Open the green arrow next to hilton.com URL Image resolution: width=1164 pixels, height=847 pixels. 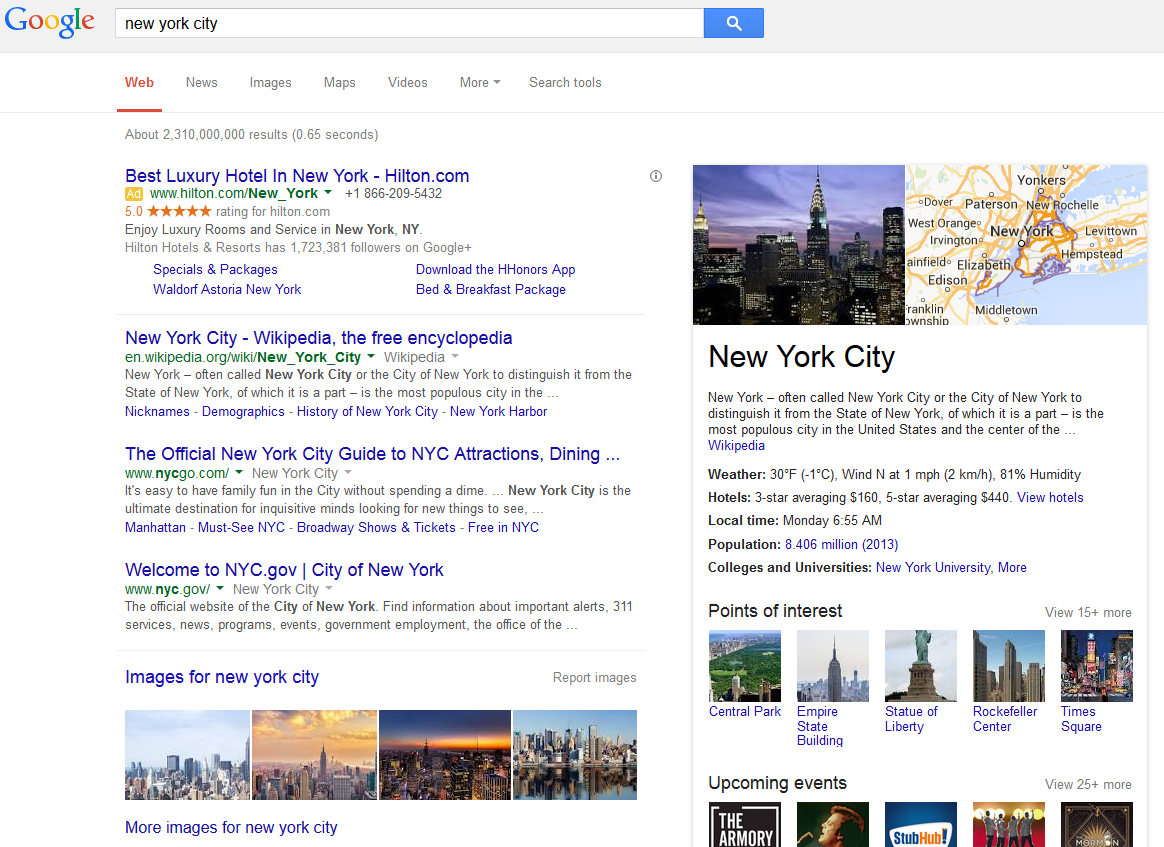[x=328, y=193]
